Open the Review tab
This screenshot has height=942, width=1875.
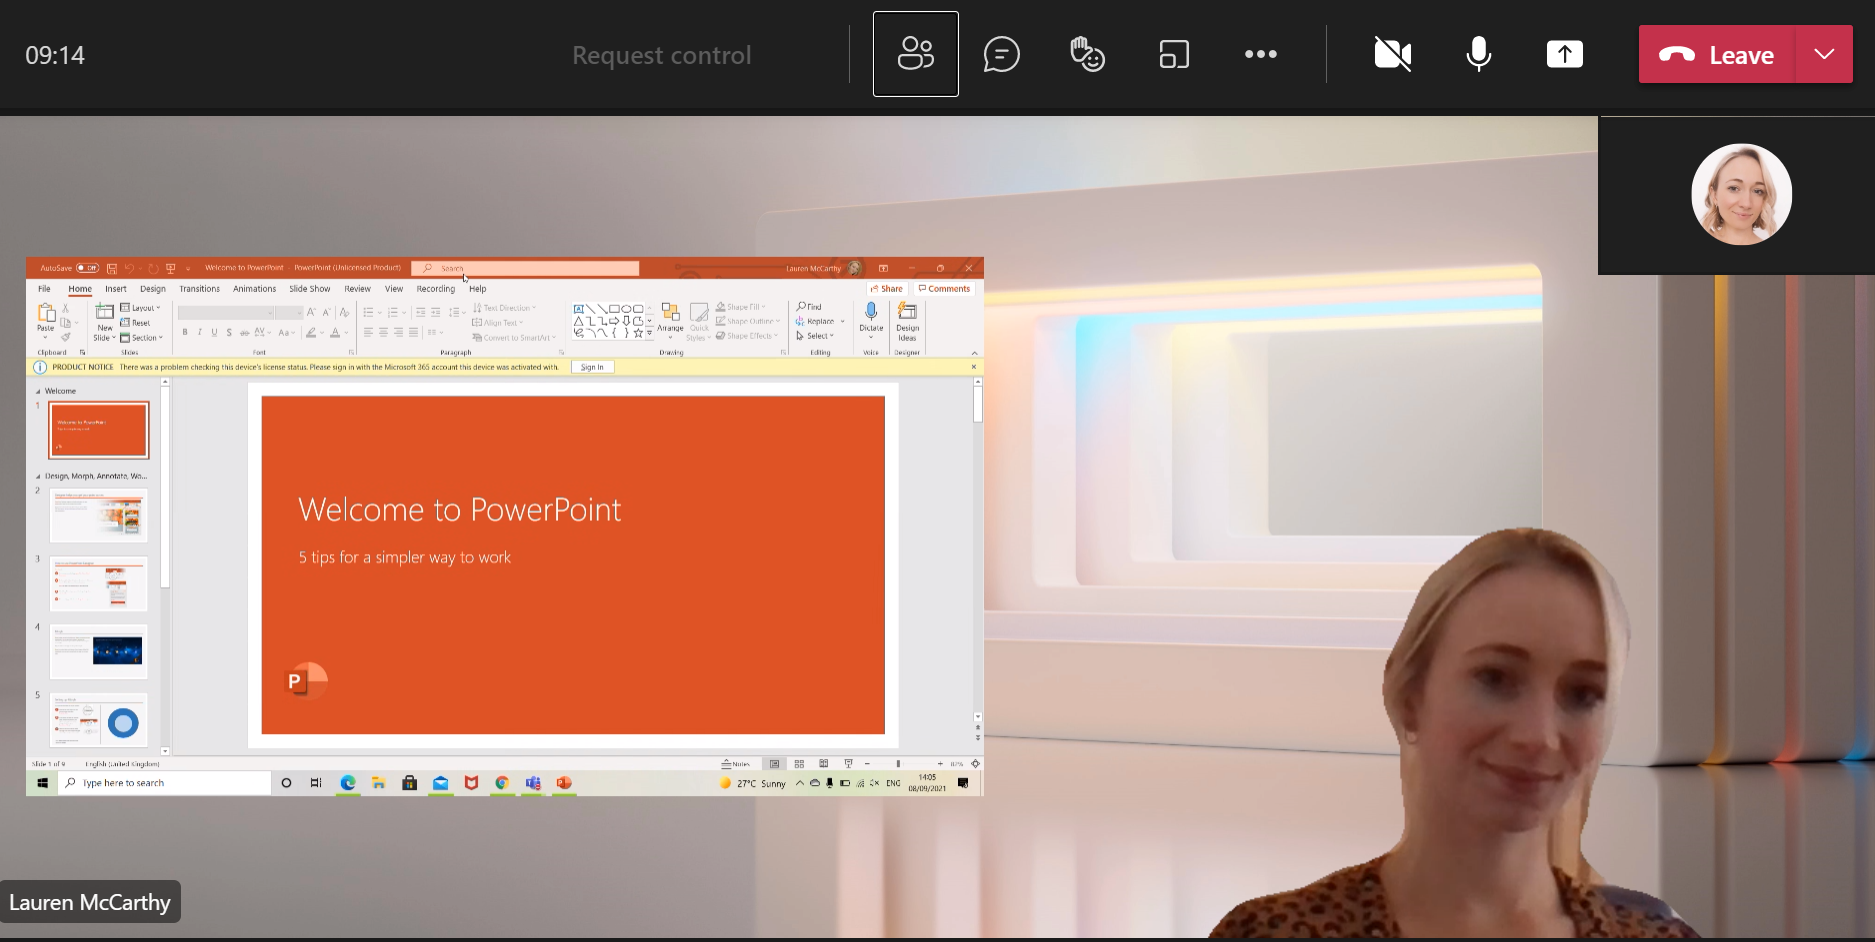pos(357,289)
